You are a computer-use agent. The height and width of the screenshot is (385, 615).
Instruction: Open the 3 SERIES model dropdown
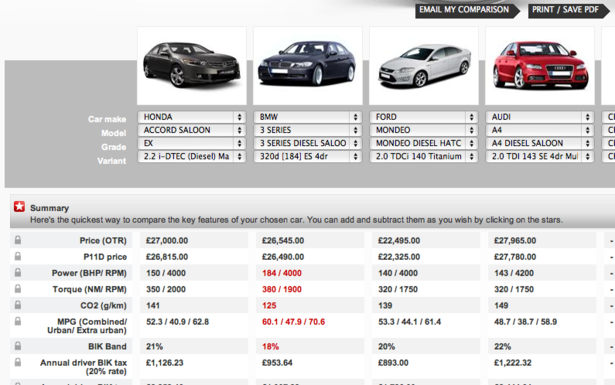coord(308,130)
